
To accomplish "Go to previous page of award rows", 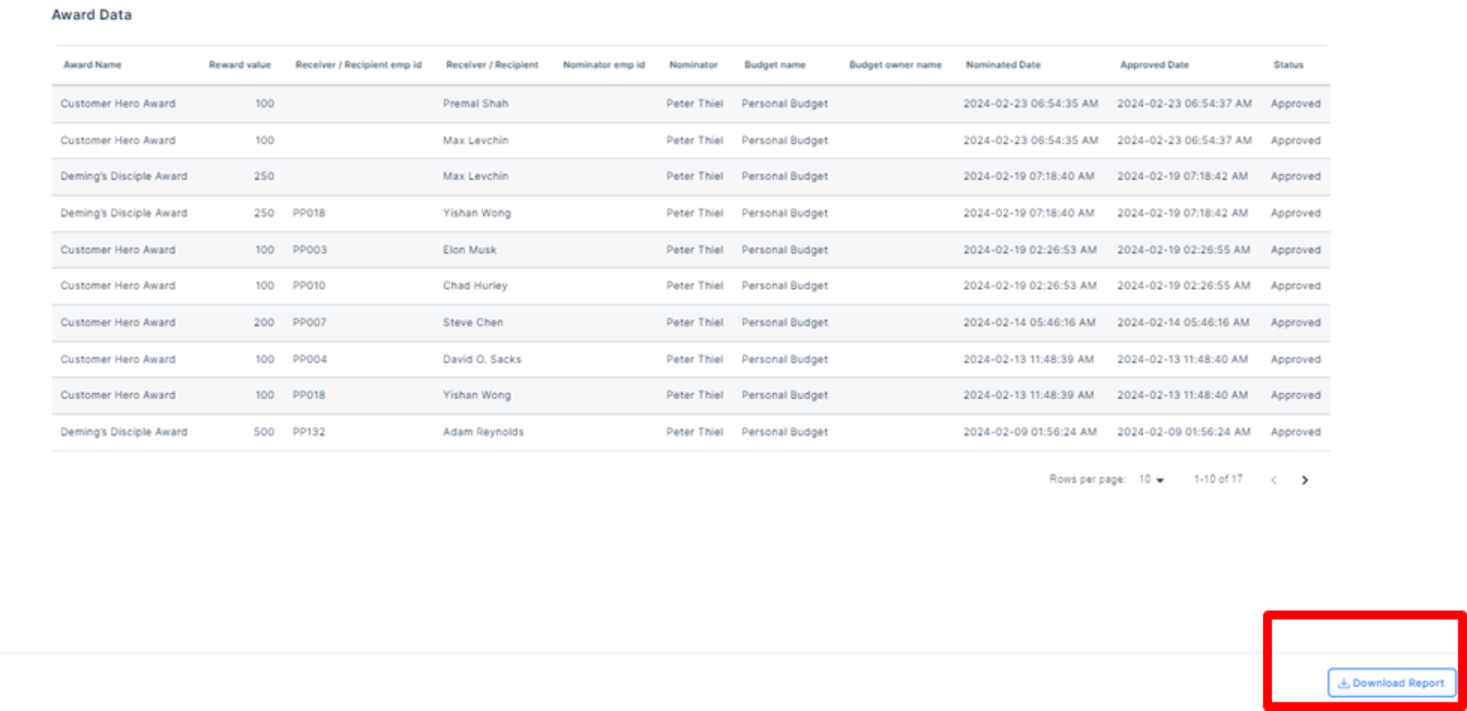I will [1273, 480].
